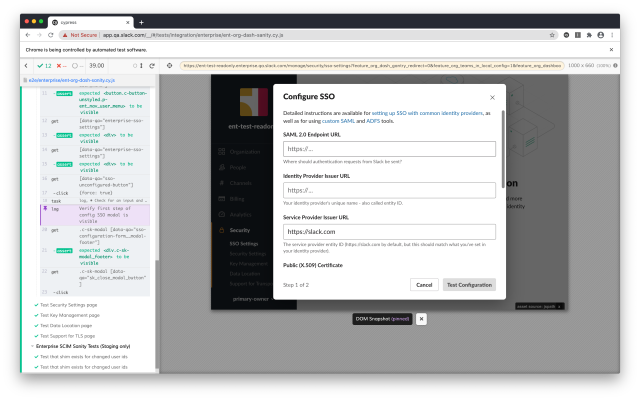Viewport: 640px width, 400px height.
Task: Unpin the DOM snapshot with the X button
Action: pyautogui.click(x=421, y=319)
